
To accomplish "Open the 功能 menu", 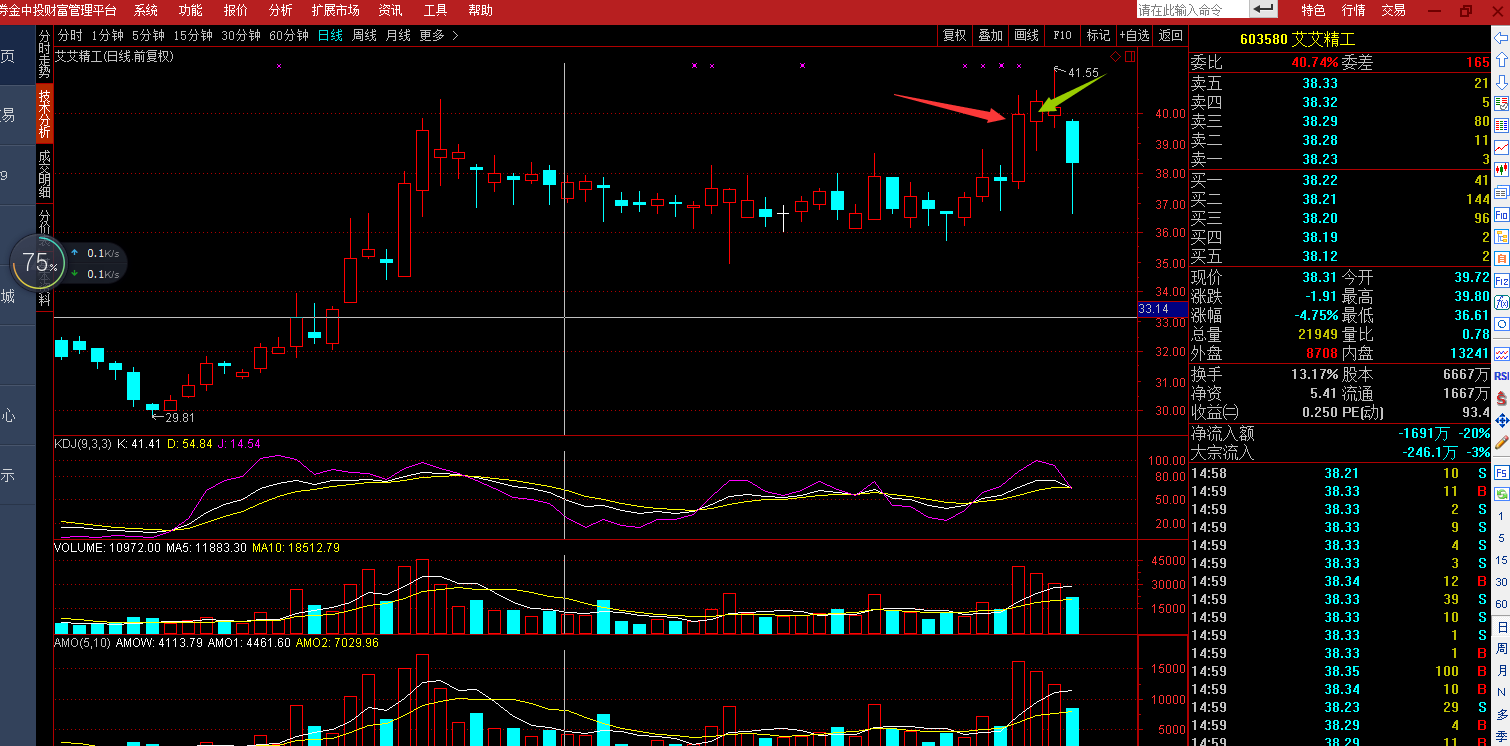I will [x=190, y=10].
